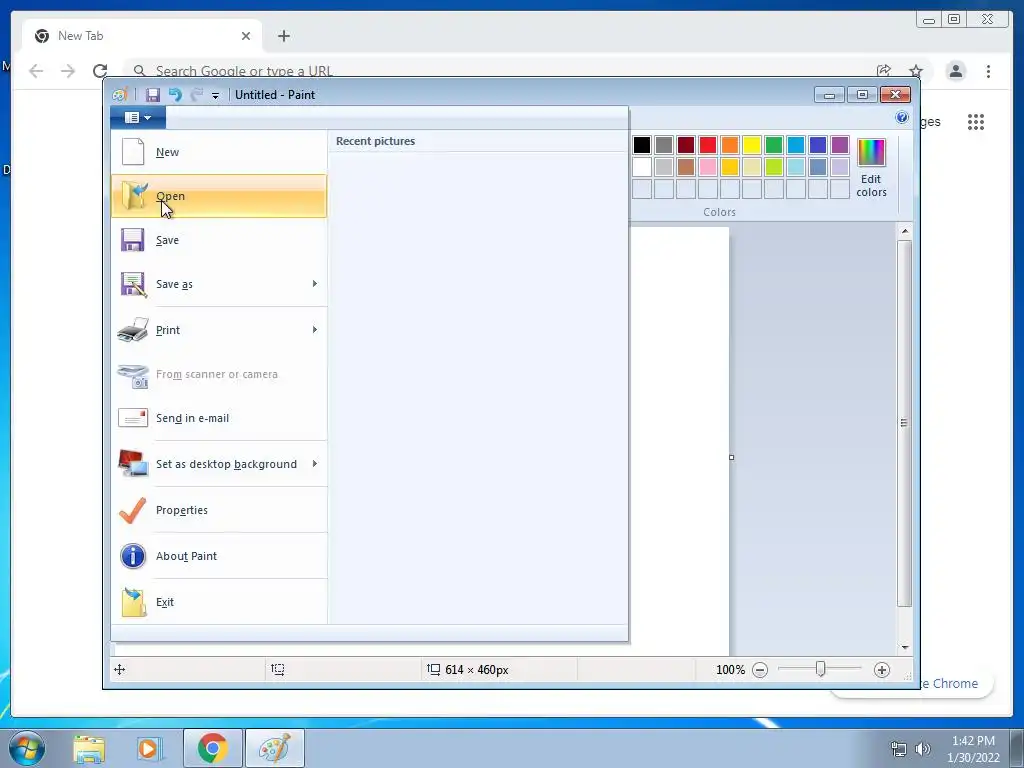This screenshot has height=768, width=1024.
Task: Click Save icon in Quick Access Toolbar
Action: 153,95
